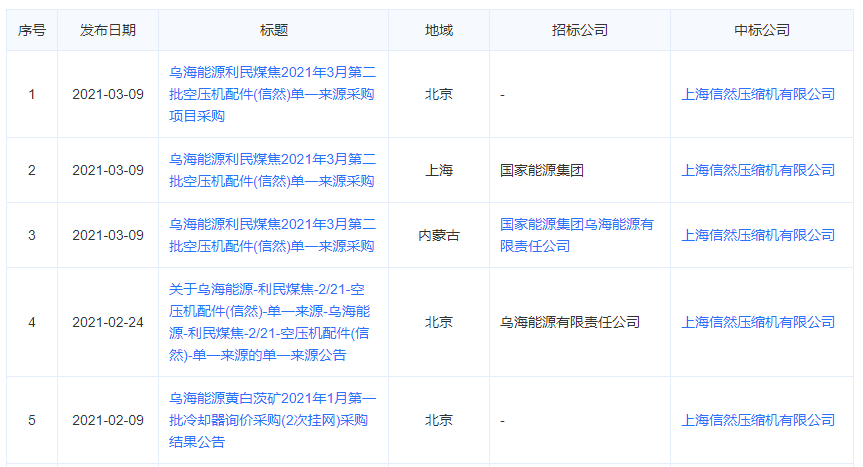Open the 乌海能源黄白茨矿2021年1月 title link
This screenshot has width=863, height=467.
pyautogui.click(x=272, y=420)
